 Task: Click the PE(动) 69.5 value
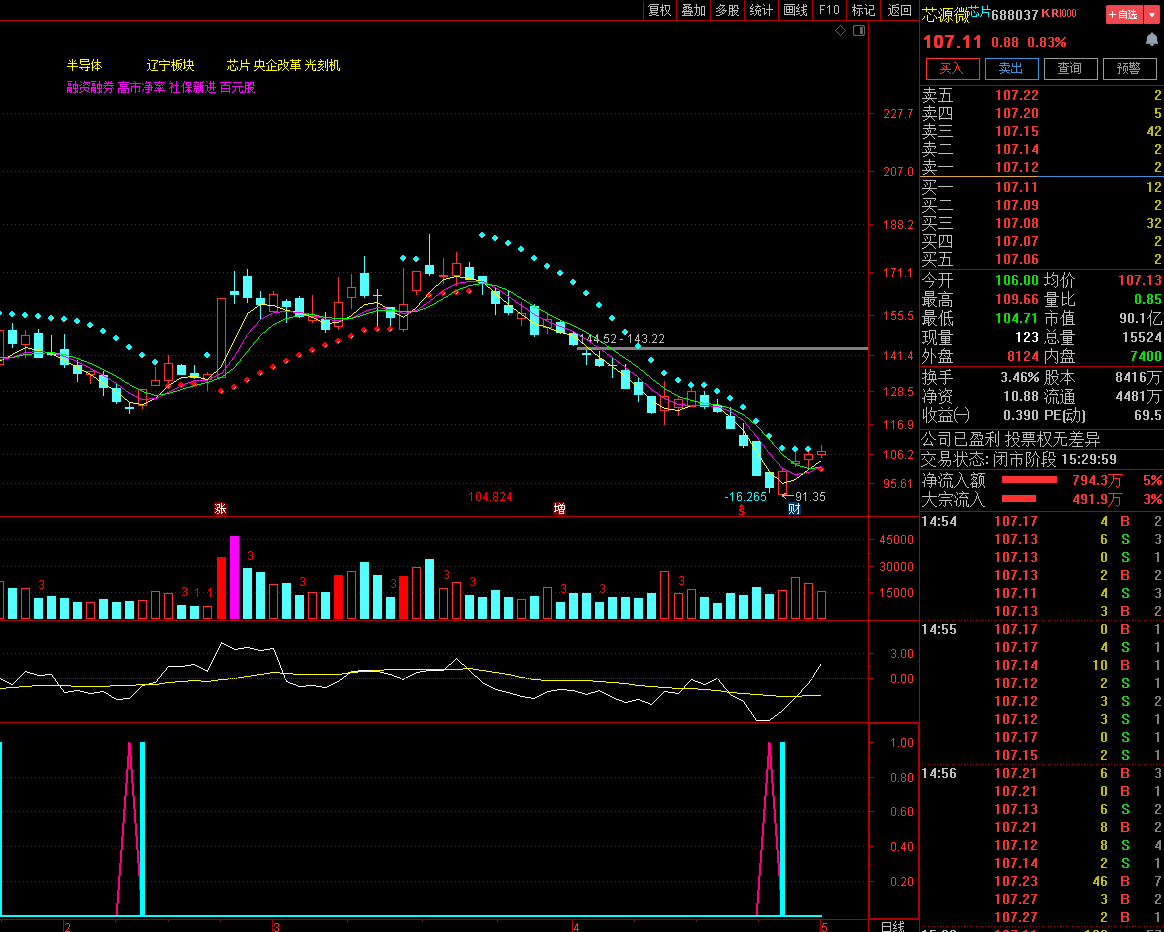[1148, 415]
